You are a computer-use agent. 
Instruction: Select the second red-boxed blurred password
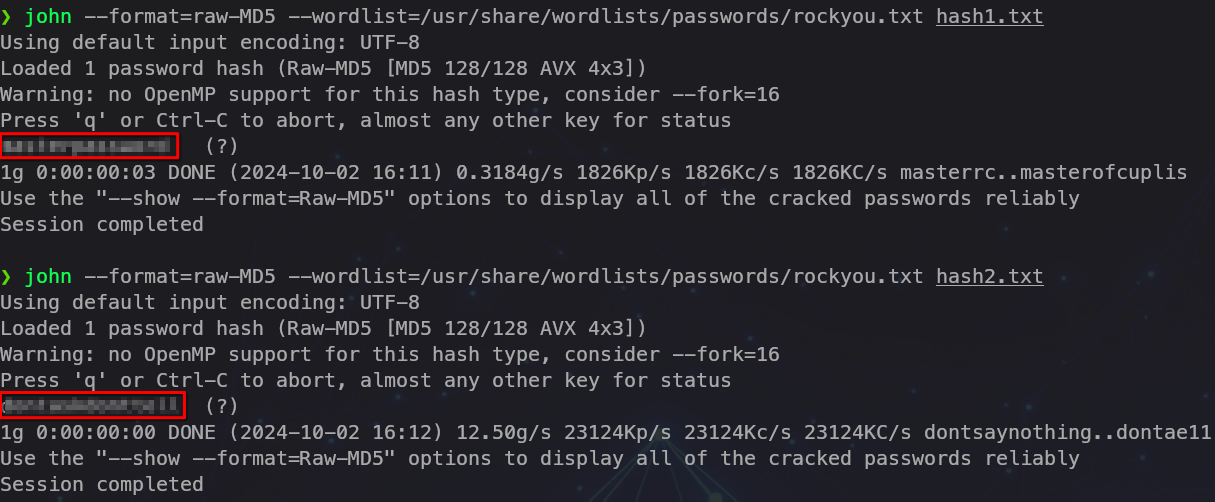point(94,405)
